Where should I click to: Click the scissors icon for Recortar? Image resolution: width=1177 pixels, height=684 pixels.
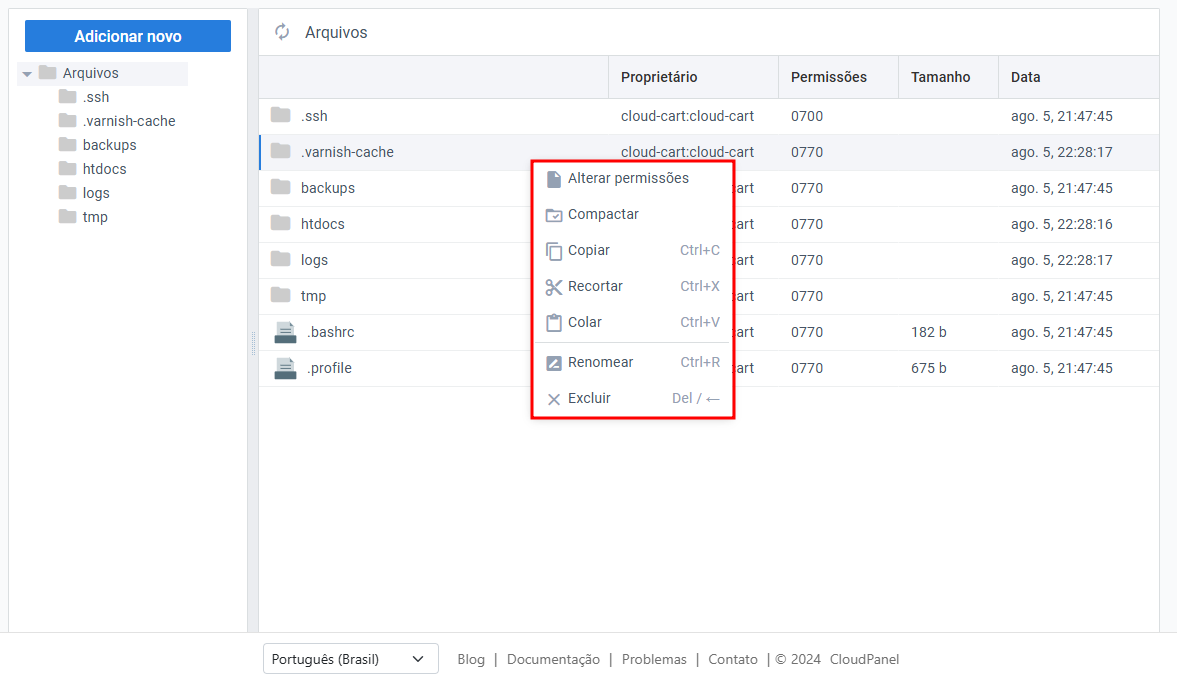pyautogui.click(x=554, y=287)
